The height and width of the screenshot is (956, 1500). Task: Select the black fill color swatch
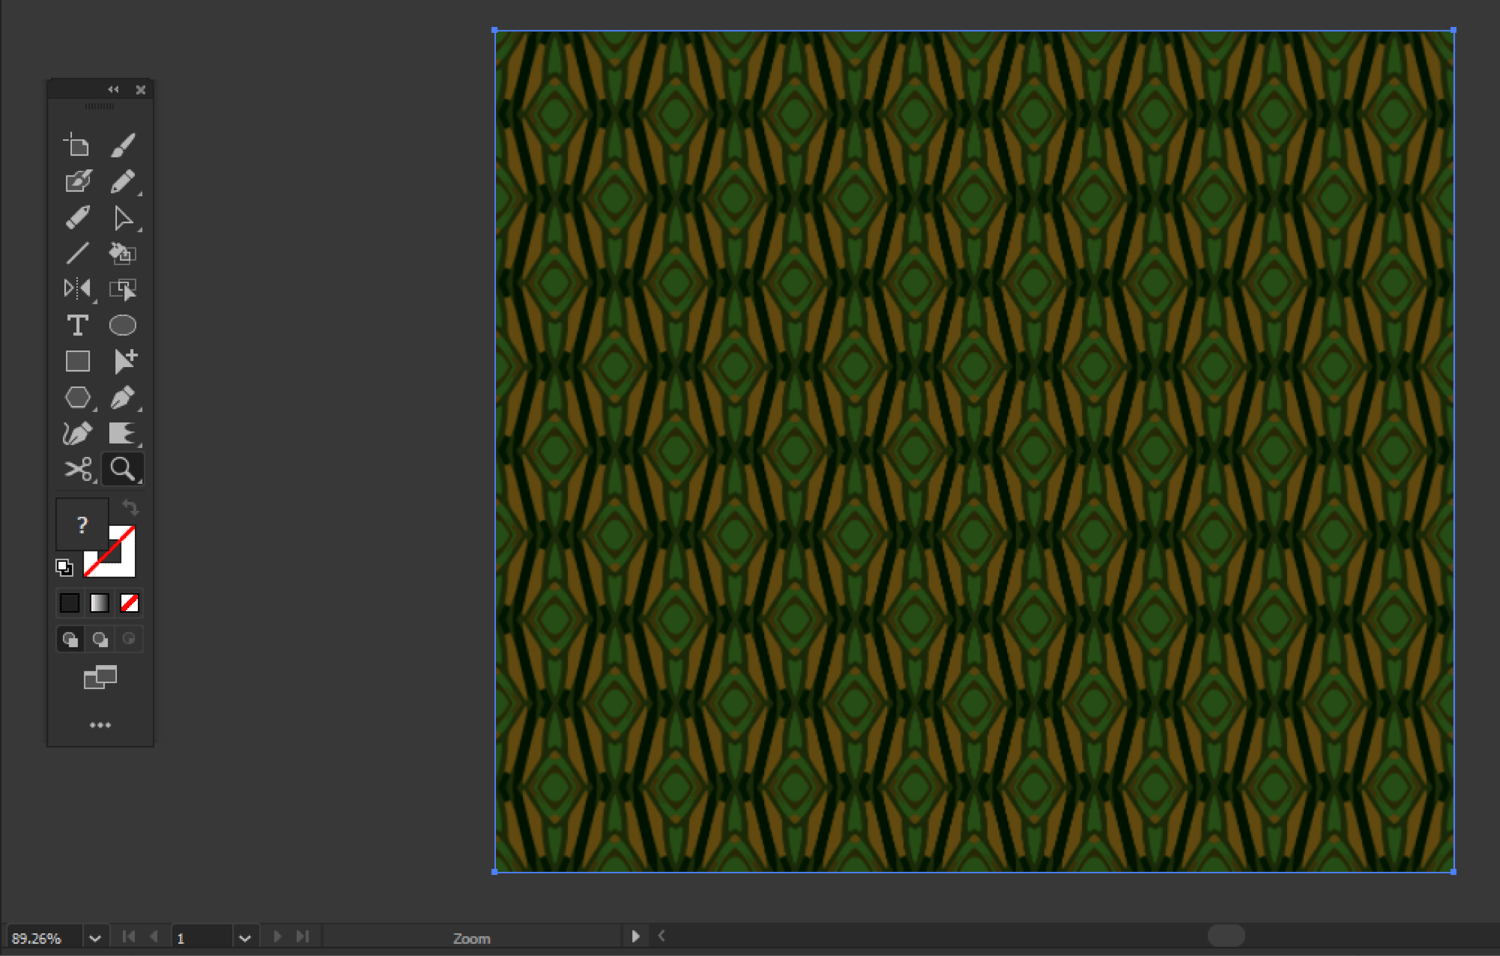tap(69, 602)
